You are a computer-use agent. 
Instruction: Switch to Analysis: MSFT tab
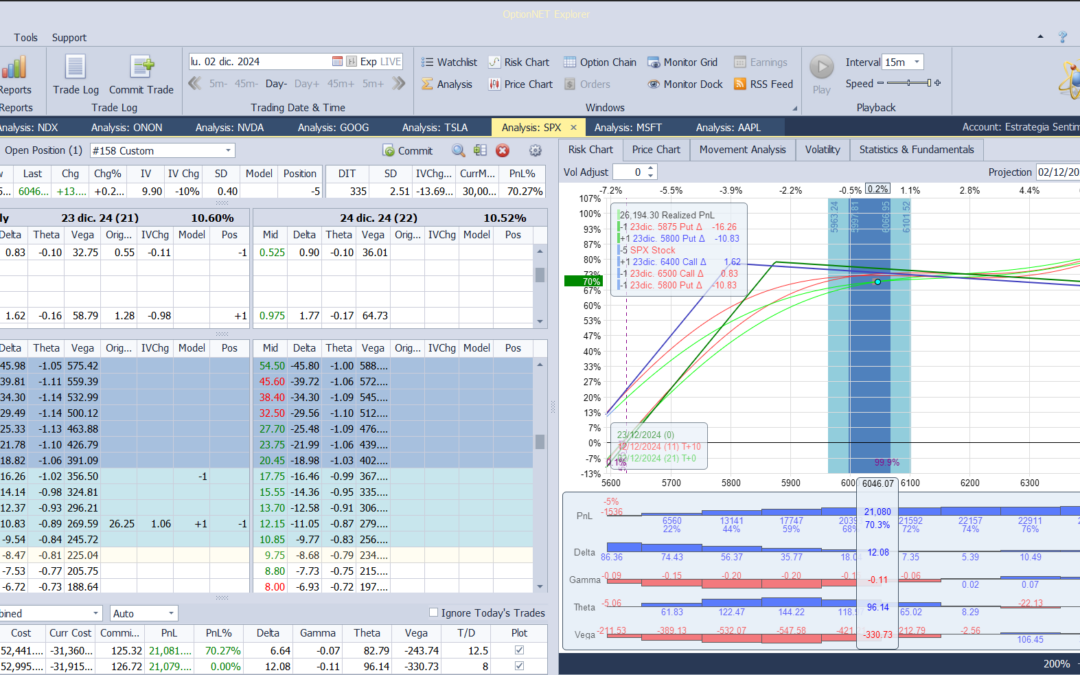pos(627,127)
